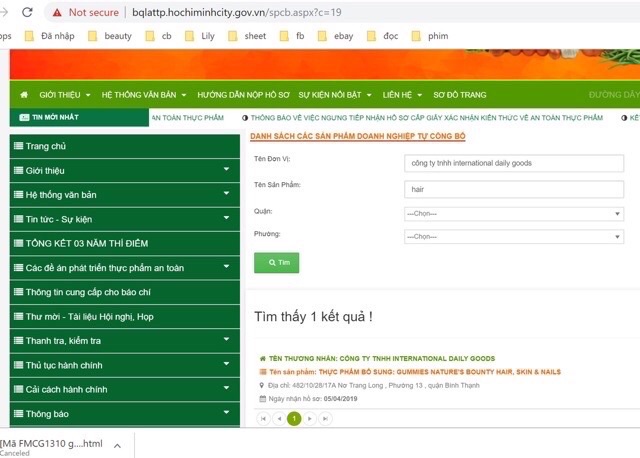Jump to the last results page
Viewport: 640px width, 458px height.
(324, 419)
